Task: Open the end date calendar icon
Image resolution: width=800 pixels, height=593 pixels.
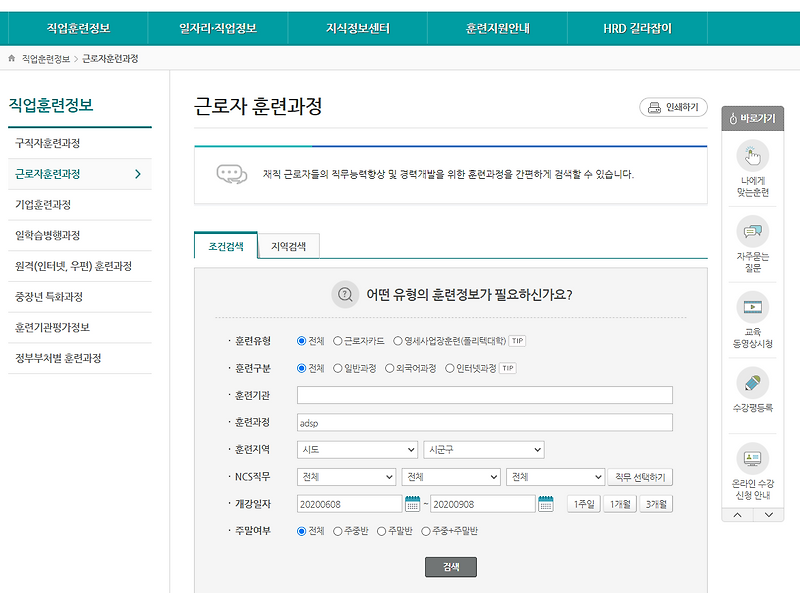Action: coord(545,504)
